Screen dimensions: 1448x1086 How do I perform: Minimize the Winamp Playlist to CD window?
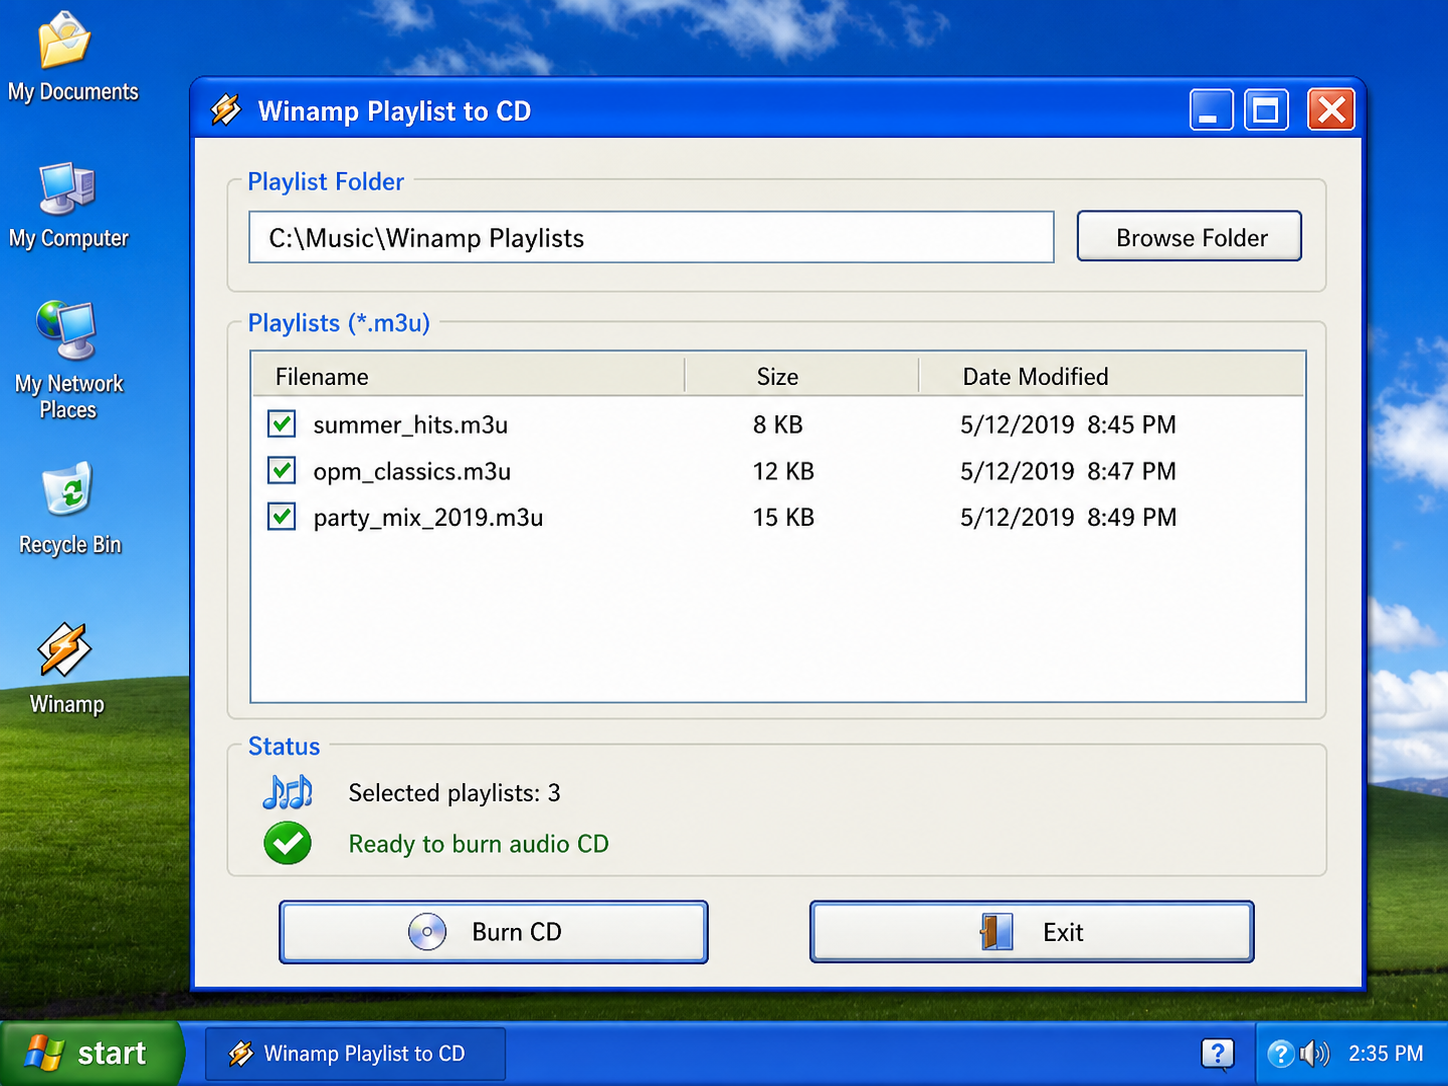click(x=1211, y=110)
